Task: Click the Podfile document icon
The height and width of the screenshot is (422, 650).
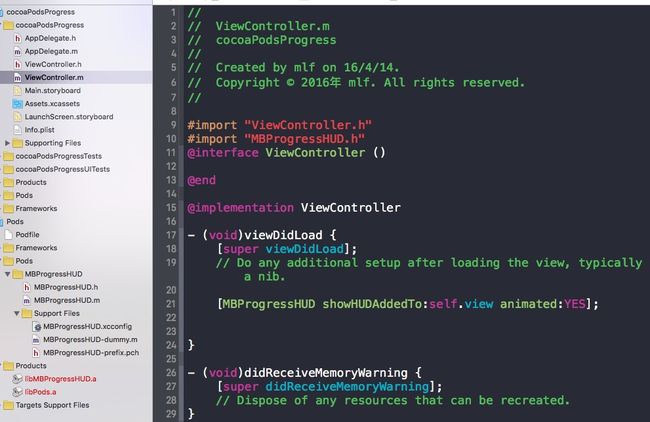Action: (x=8, y=235)
